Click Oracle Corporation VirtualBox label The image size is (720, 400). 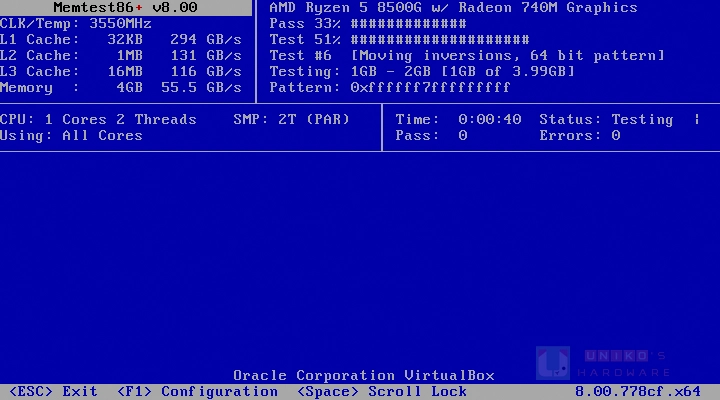tap(364, 376)
